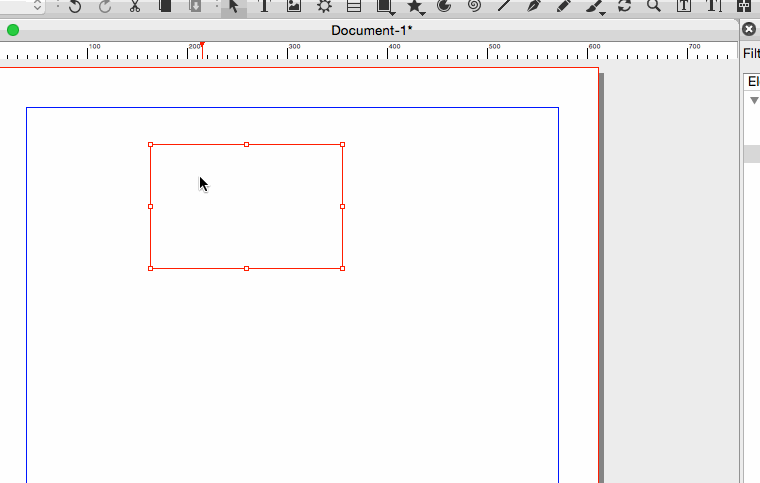Image resolution: width=760 pixels, height=483 pixels.
Task: Collapse the outline tree disclosure triangle
Action: (x=754, y=101)
